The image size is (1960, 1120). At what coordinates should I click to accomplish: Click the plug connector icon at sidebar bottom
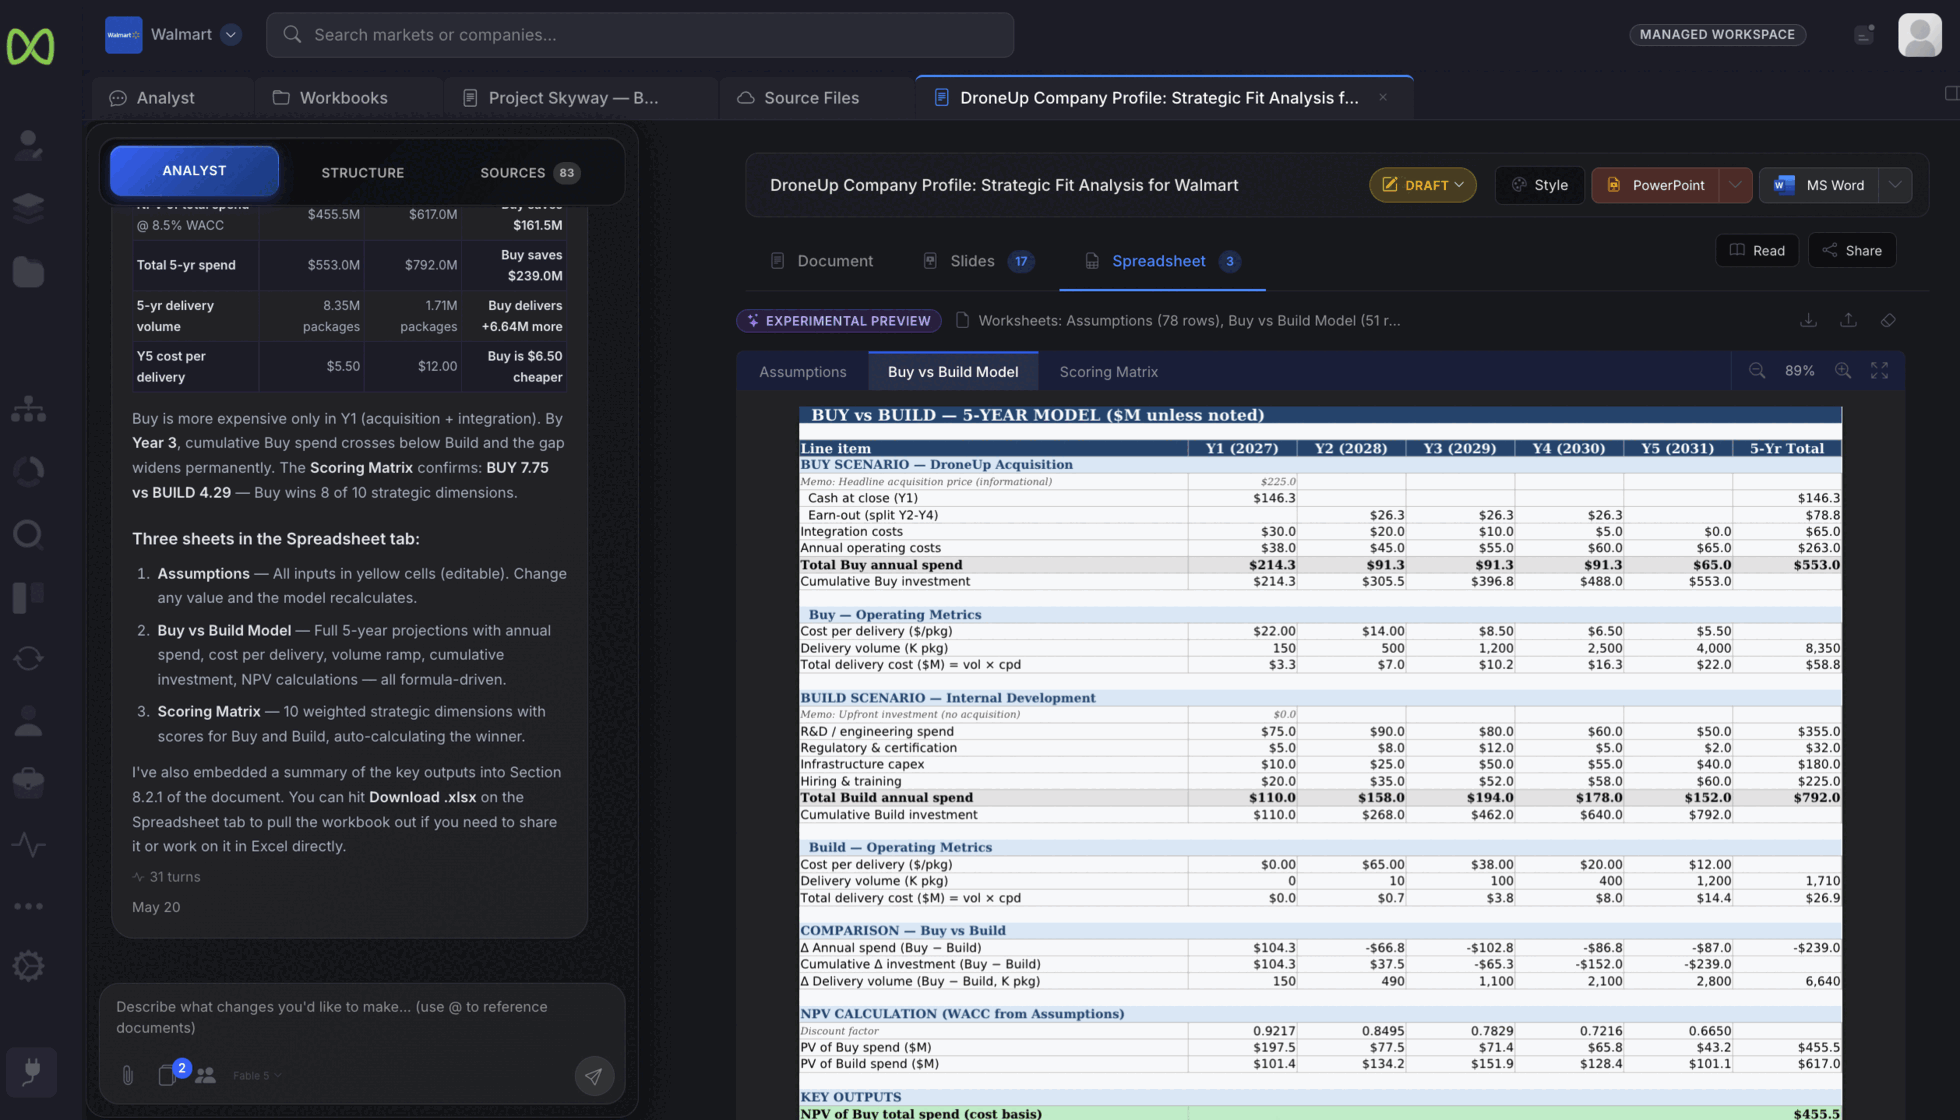click(31, 1072)
